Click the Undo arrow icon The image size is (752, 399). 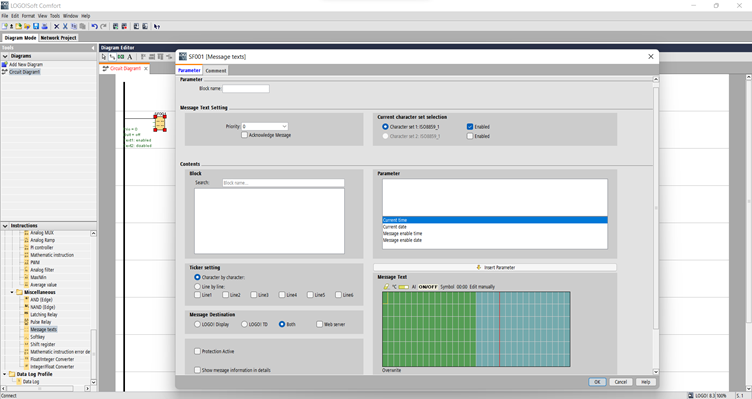[94, 26]
